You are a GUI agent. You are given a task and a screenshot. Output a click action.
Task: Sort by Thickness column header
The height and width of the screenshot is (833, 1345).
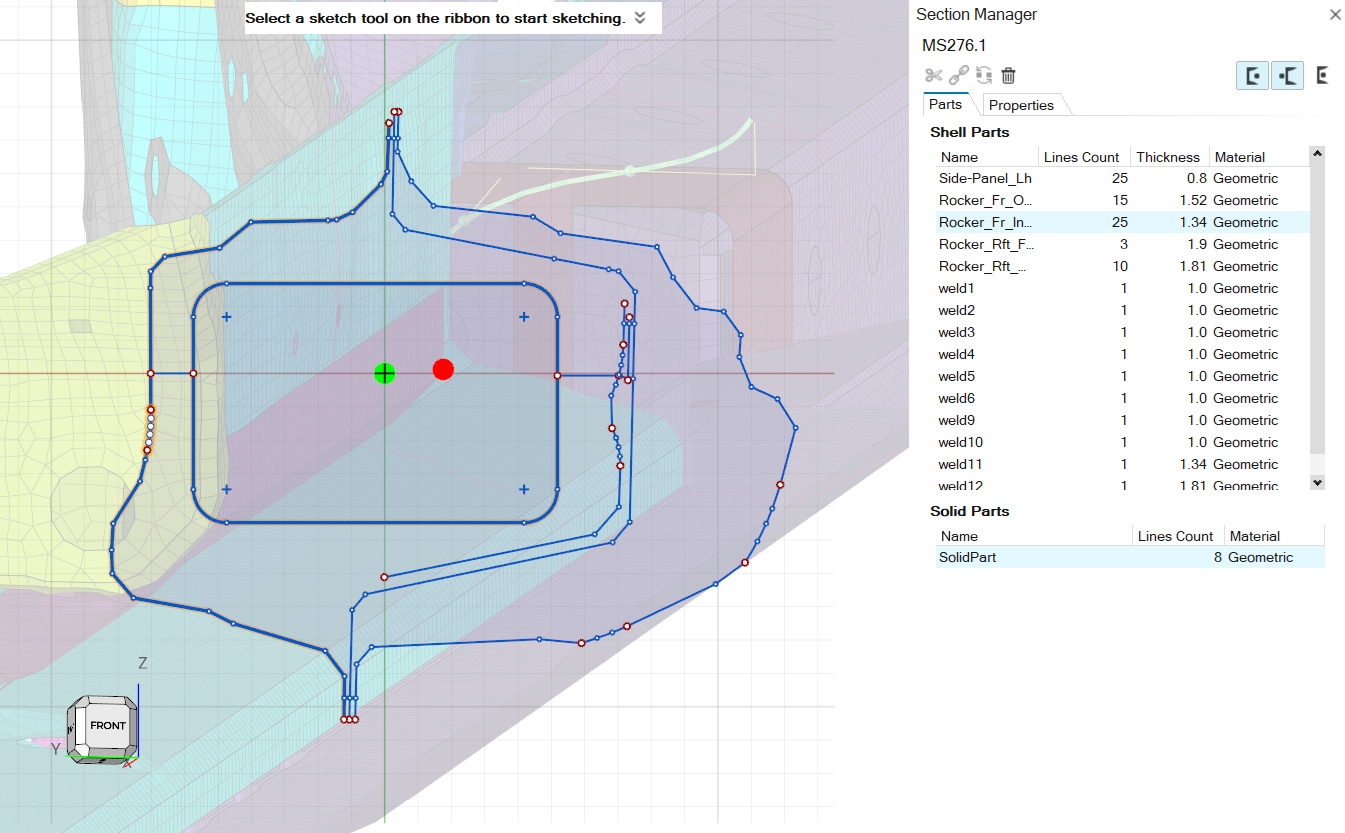tap(1167, 157)
